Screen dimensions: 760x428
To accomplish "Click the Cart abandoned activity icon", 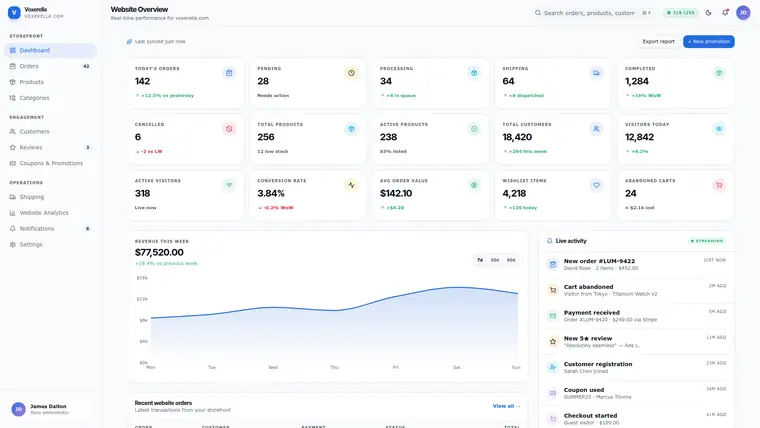I will click(x=553, y=290).
